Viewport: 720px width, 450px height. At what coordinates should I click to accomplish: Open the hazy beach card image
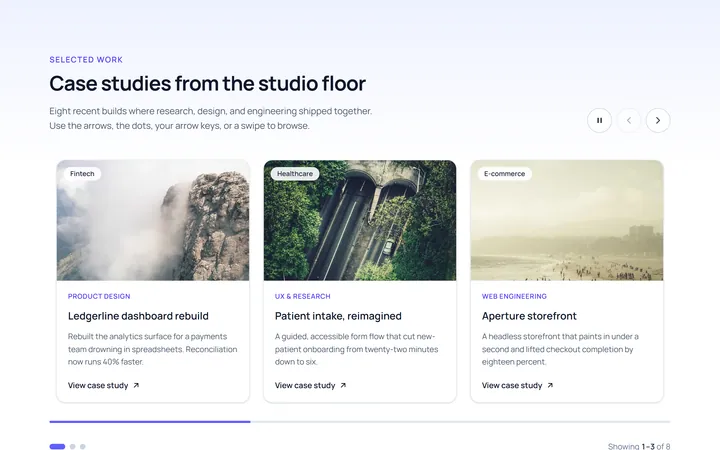coord(567,220)
